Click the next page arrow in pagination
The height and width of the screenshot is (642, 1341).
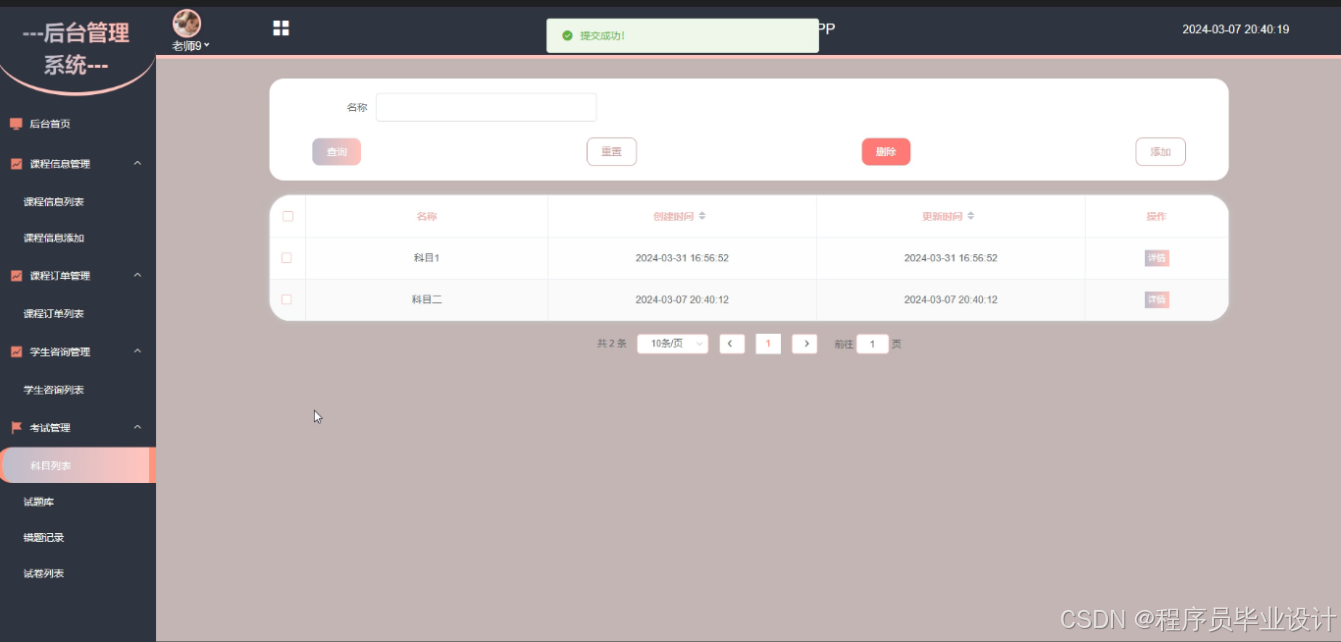(805, 343)
